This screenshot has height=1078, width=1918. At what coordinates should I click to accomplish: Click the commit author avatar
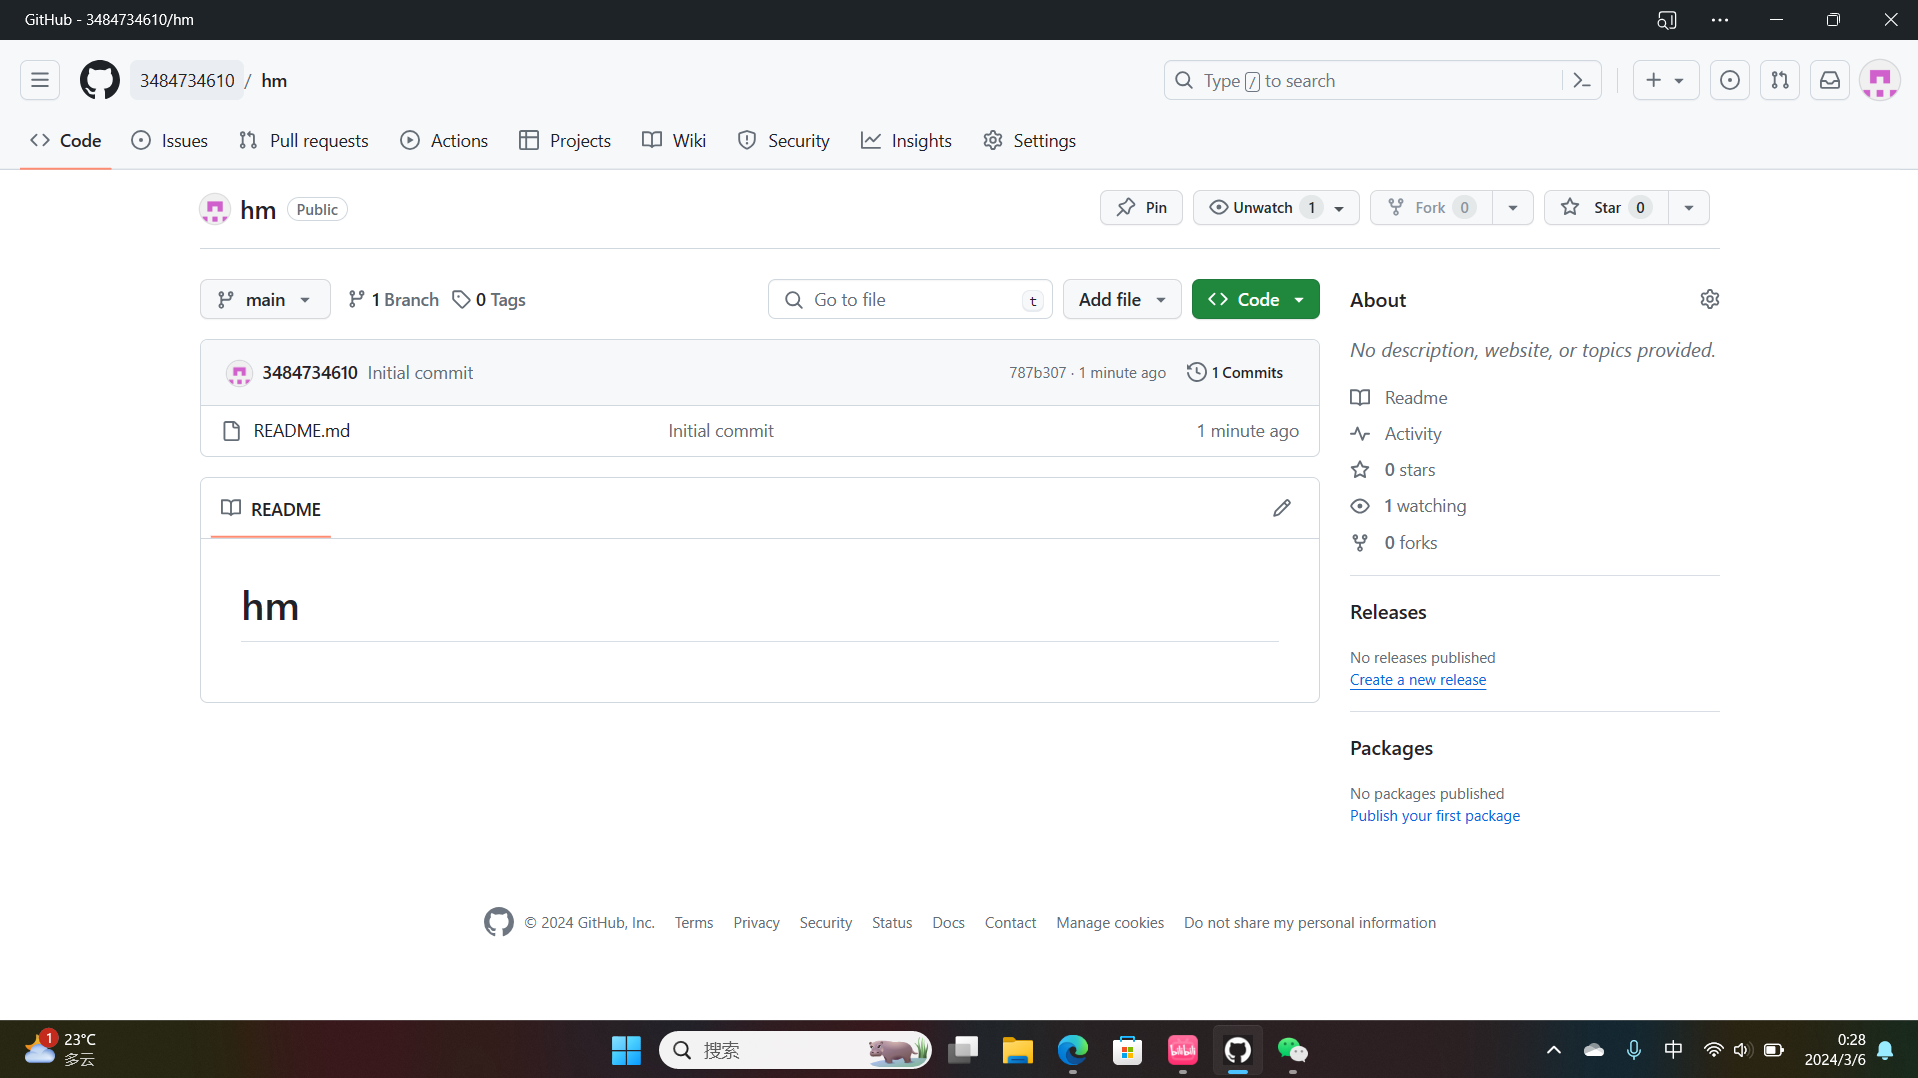(239, 373)
